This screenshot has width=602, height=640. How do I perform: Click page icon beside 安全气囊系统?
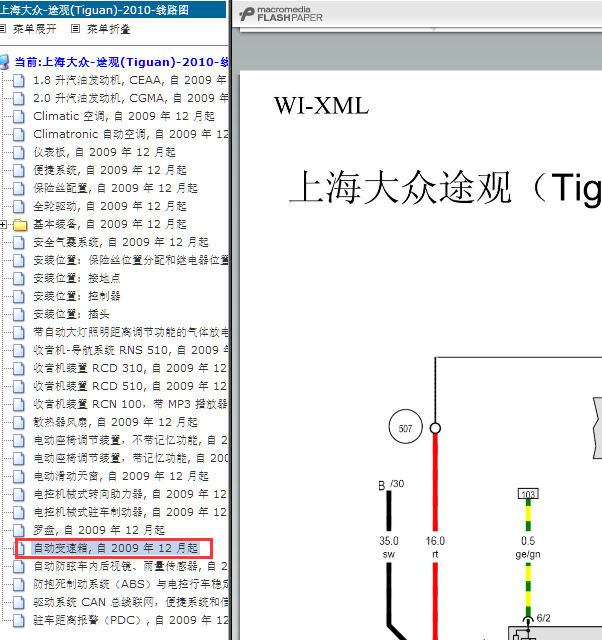tap(18, 242)
